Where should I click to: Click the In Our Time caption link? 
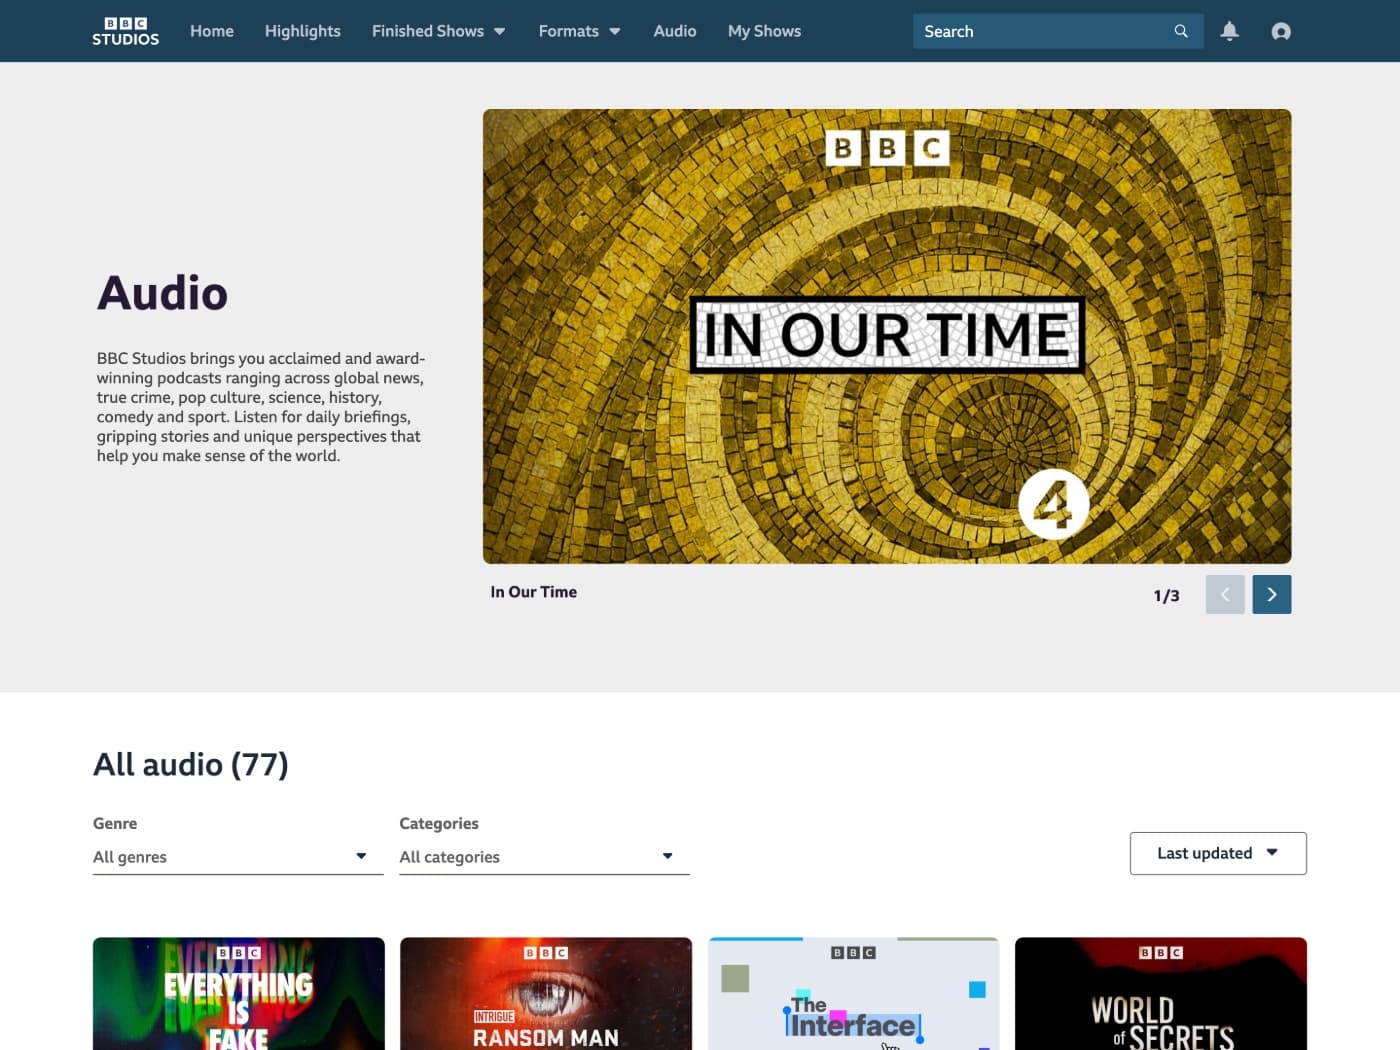533,592
